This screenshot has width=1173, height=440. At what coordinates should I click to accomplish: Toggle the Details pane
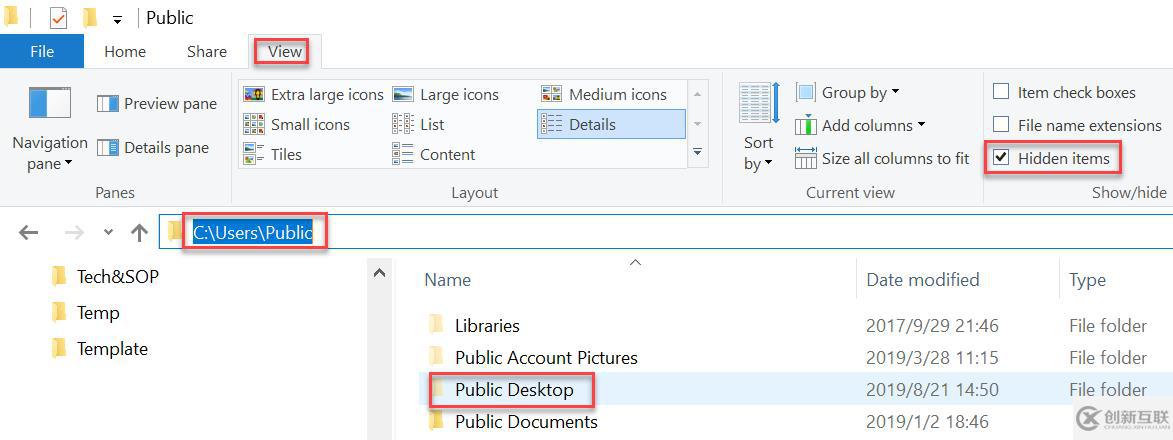pyautogui.click(x=153, y=148)
